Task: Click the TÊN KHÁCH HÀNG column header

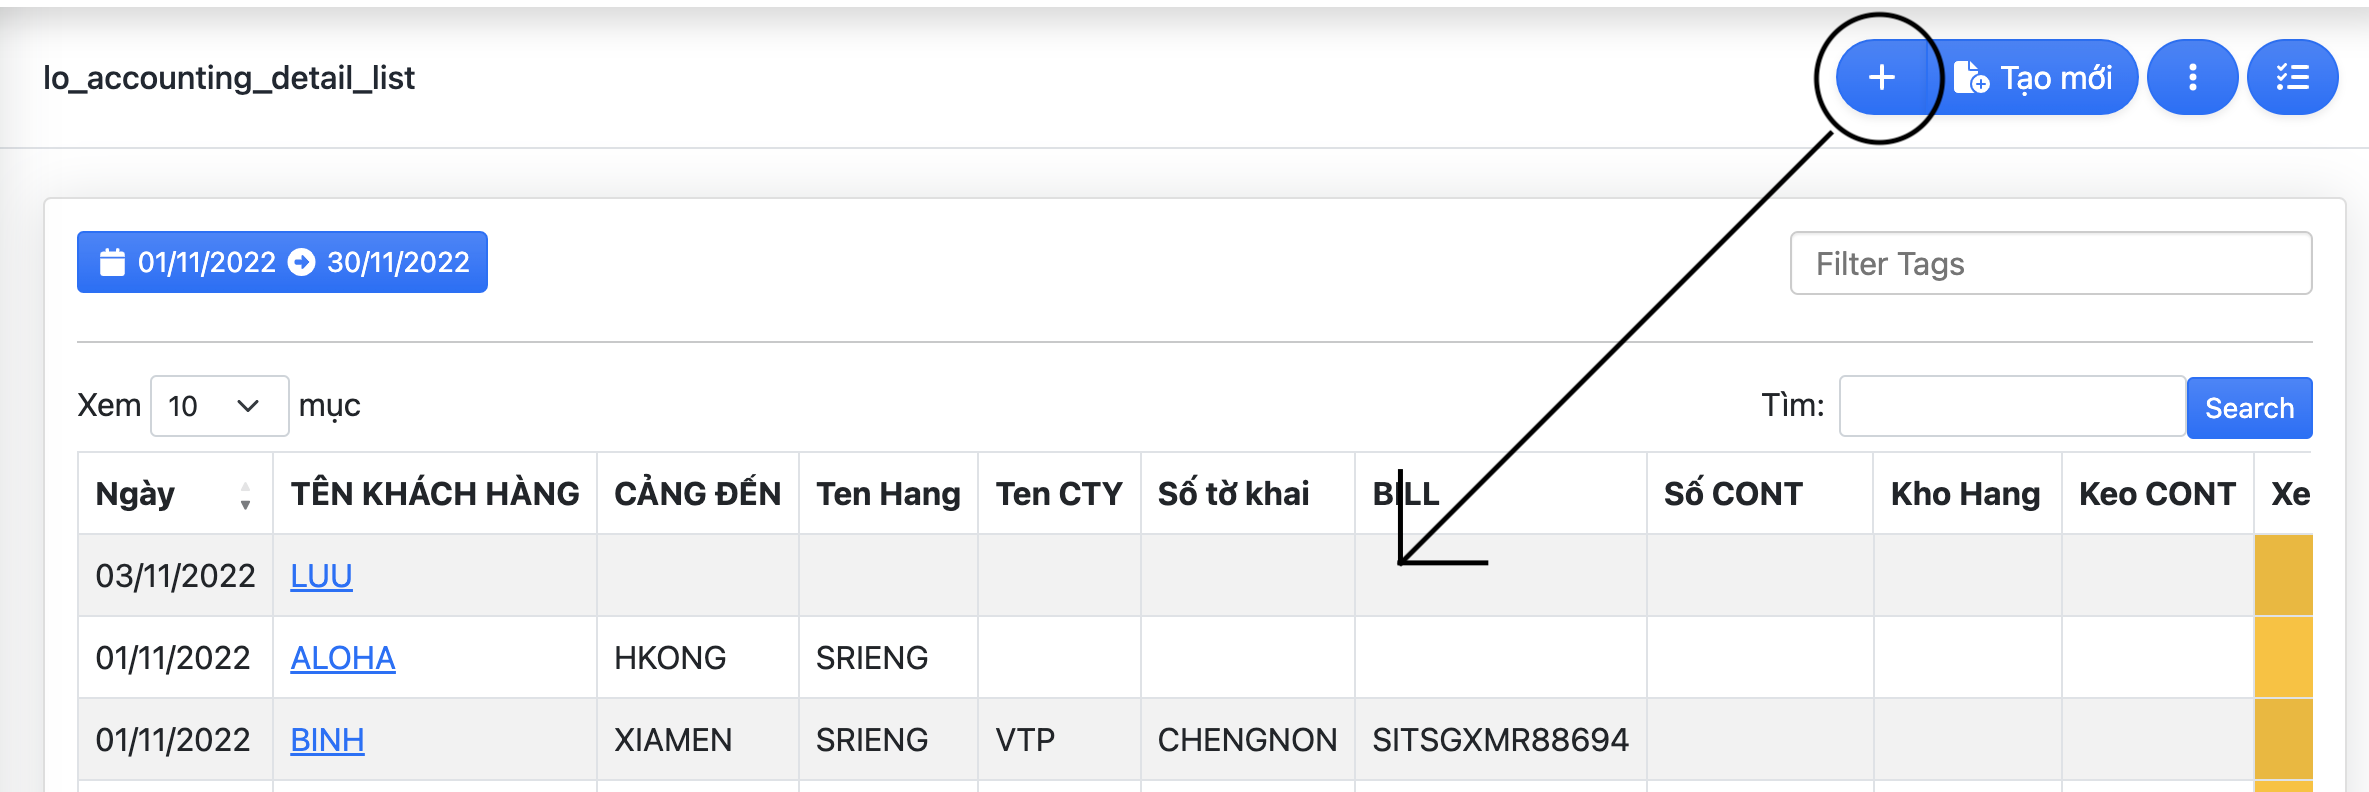Action: pos(435,494)
